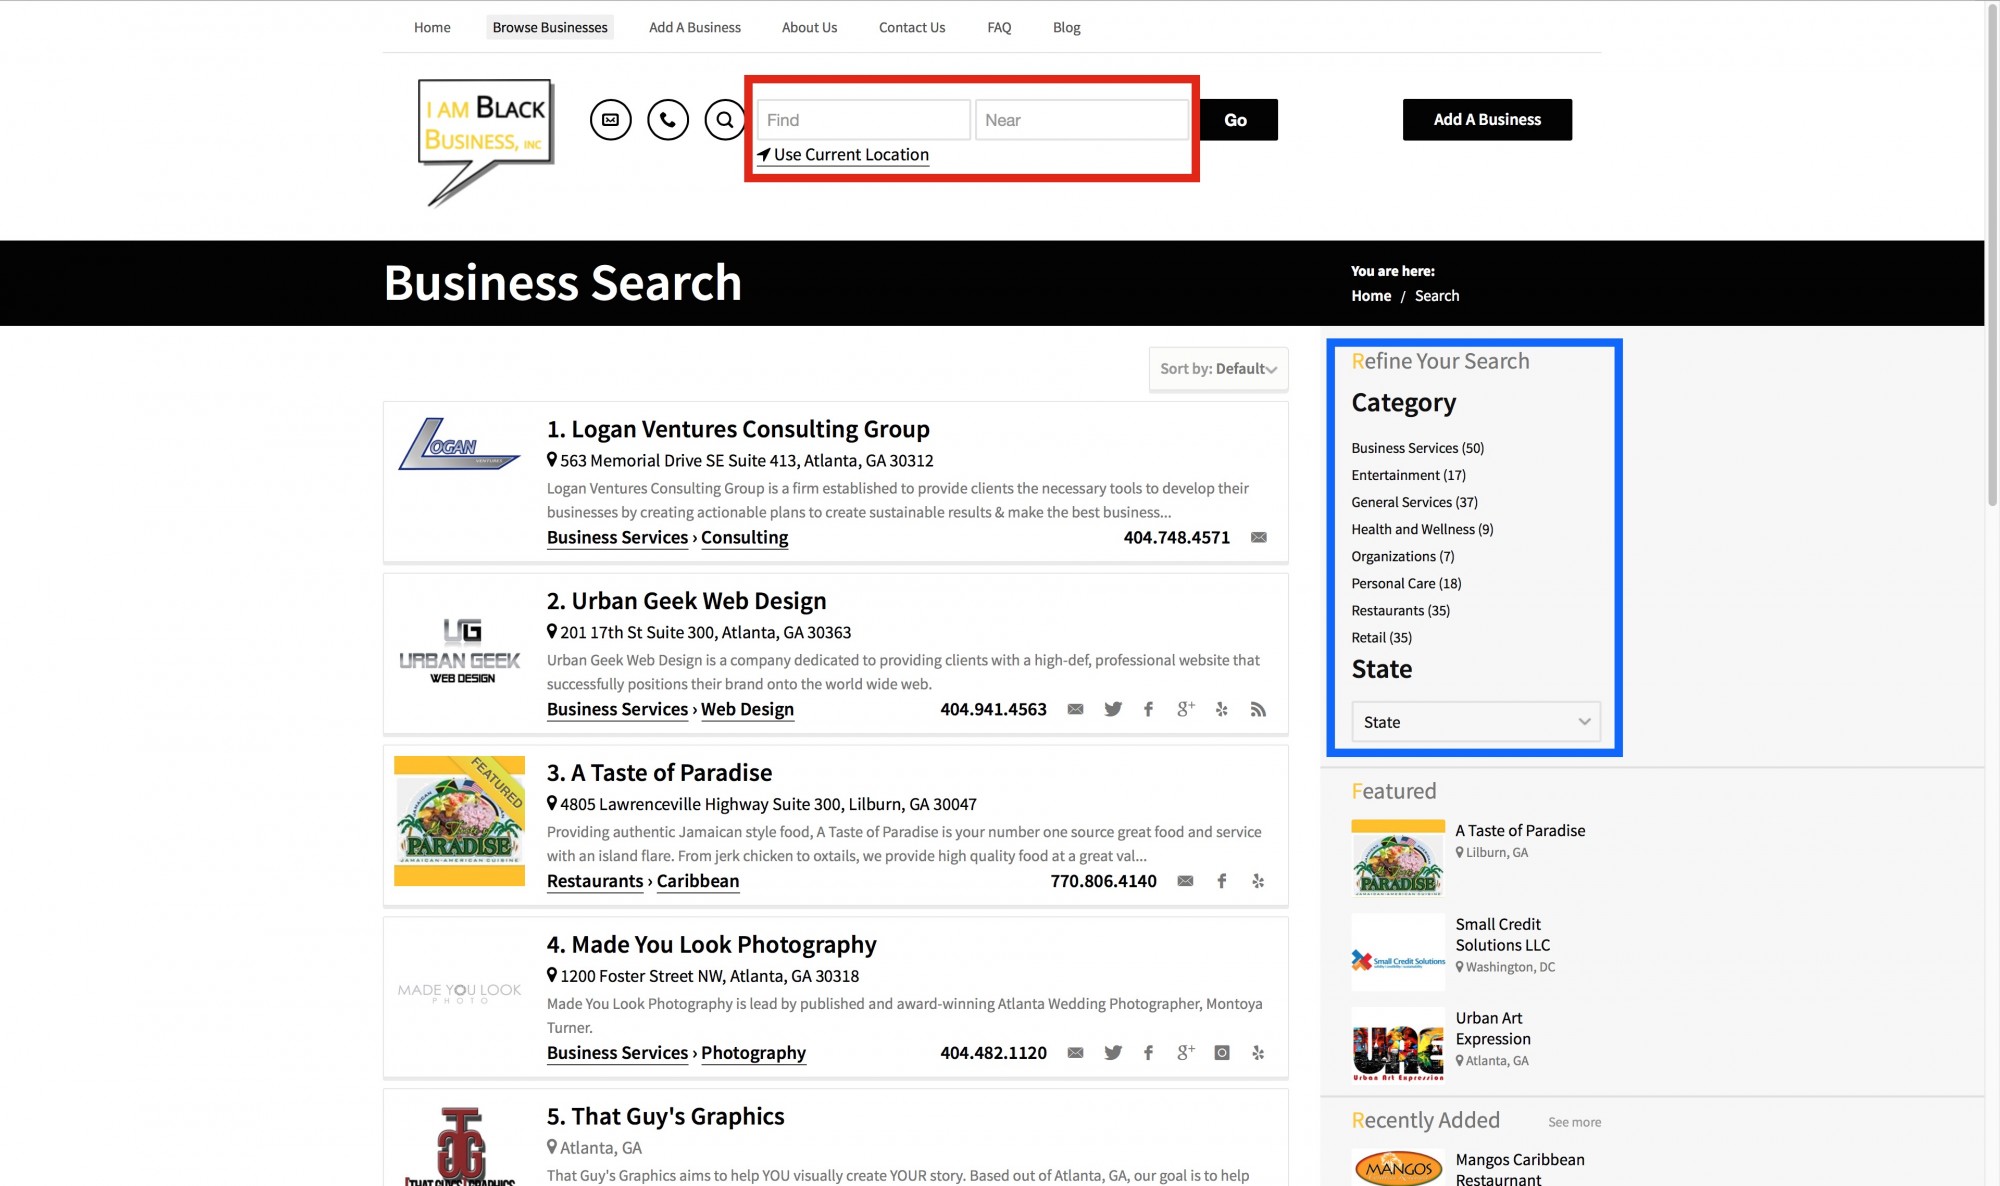The width and height of the screenshot is (2000, 1186).
Task: Click the magnifier search circle icon
Action: pyautogui.click(x=725, y=120)
